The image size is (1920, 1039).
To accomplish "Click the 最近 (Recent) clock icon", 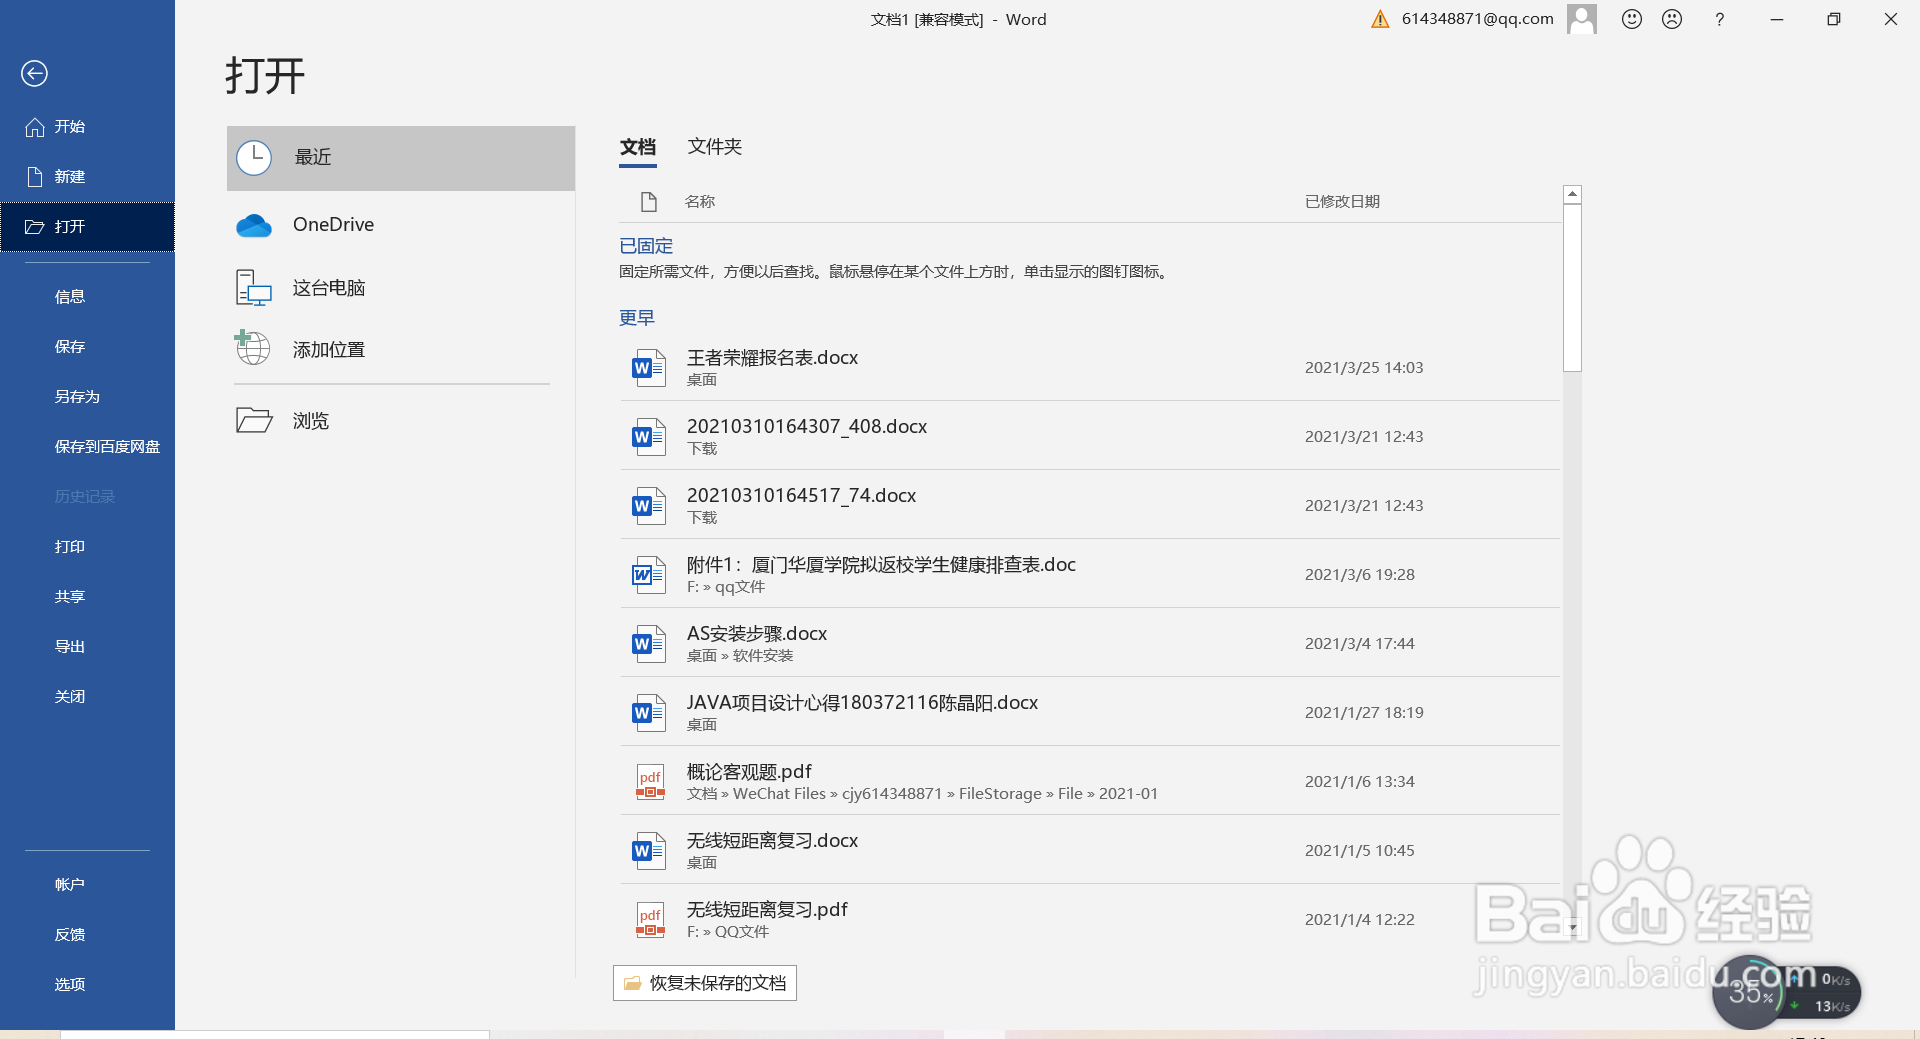I will (254, 157).
